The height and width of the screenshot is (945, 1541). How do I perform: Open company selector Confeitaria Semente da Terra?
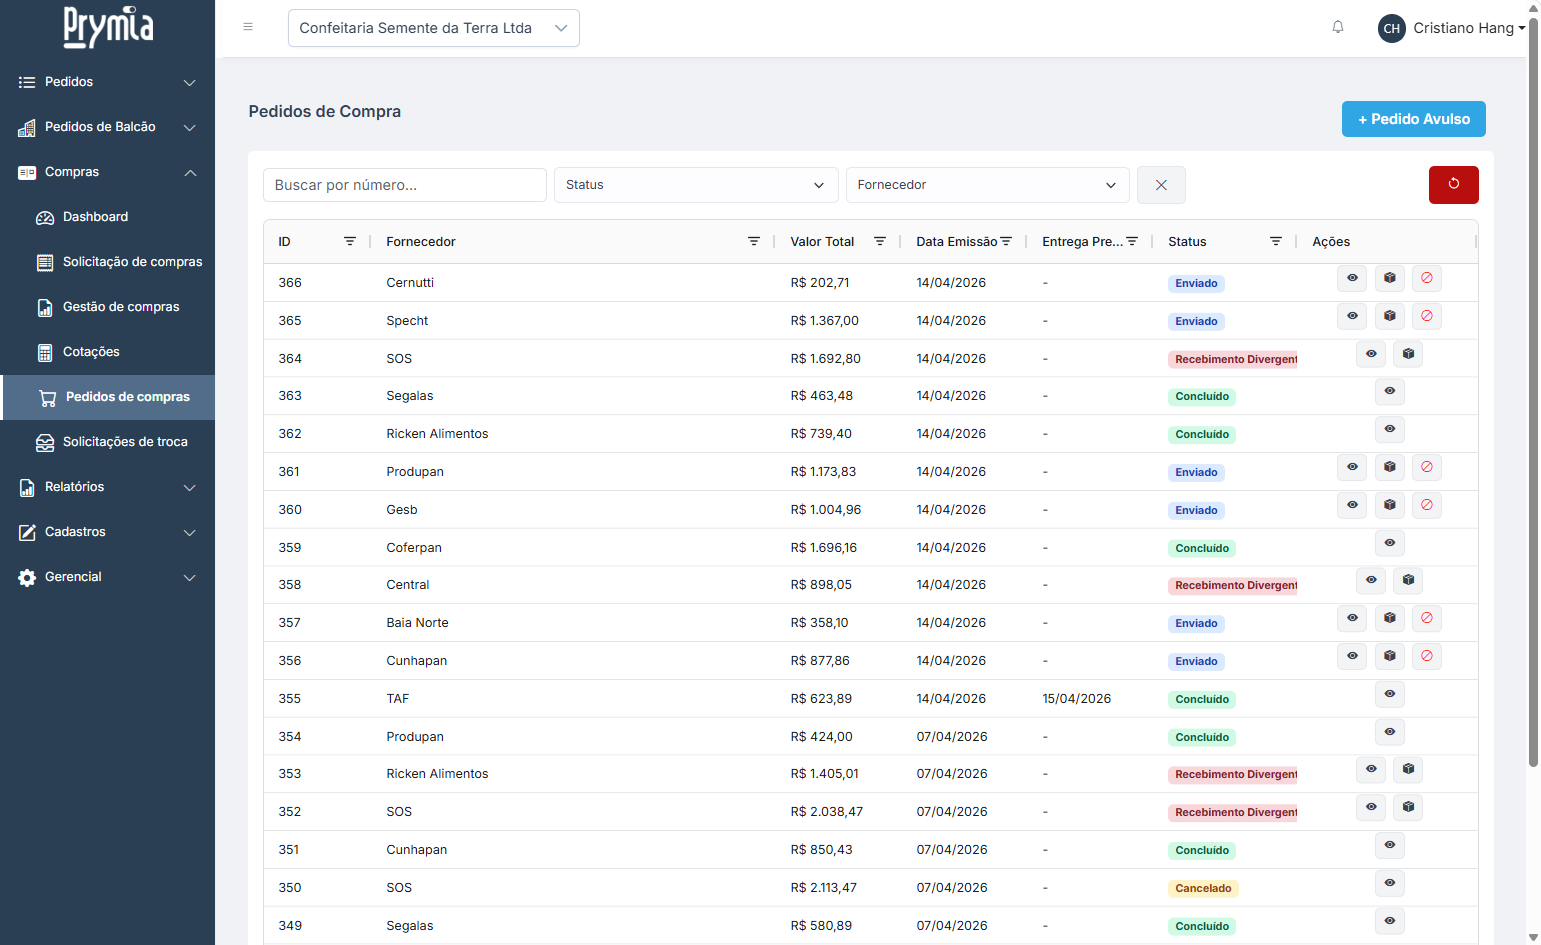433,28
